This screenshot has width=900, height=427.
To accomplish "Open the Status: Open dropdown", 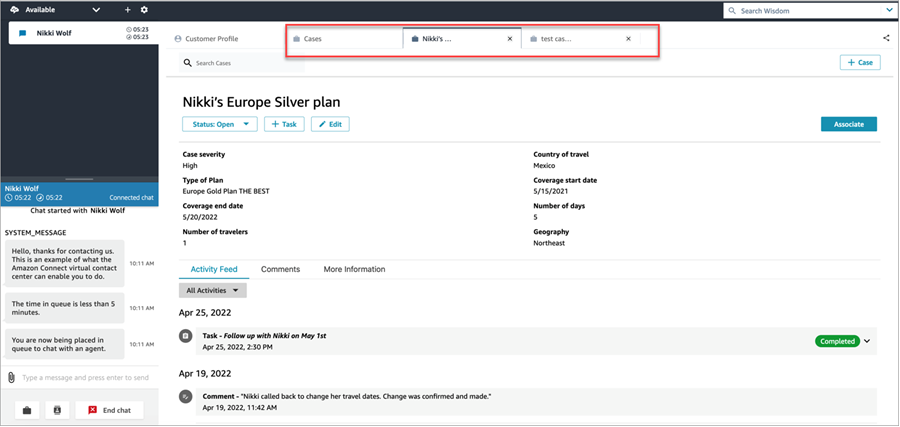I will pos(219,124).
